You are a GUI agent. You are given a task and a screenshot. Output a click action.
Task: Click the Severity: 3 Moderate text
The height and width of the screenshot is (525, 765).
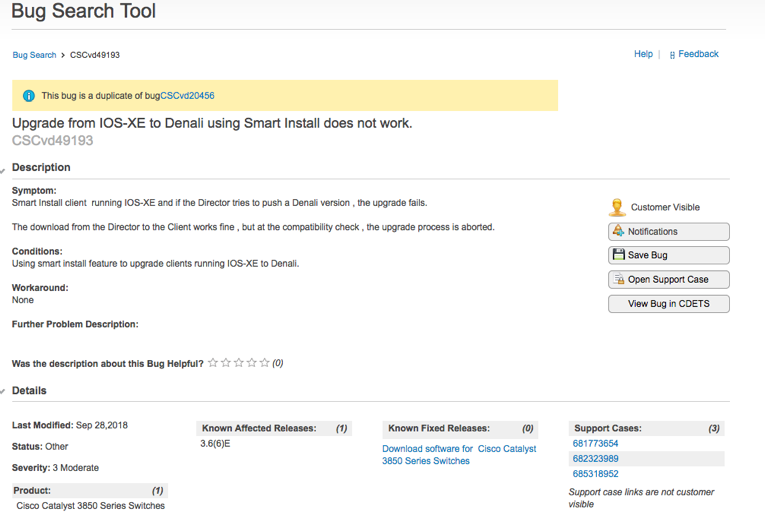click(55, 468)
